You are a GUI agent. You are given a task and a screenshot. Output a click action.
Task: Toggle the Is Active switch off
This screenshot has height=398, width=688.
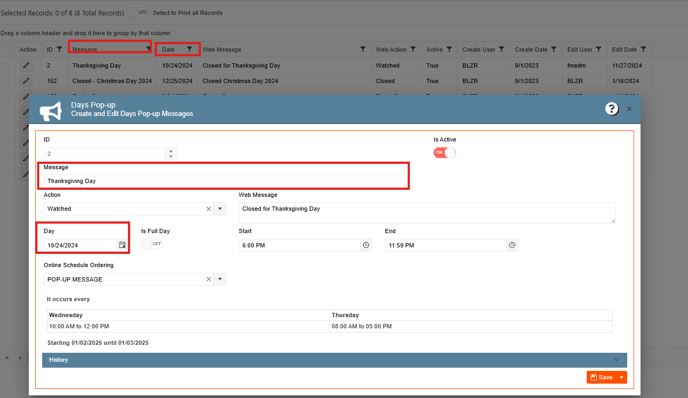(x=444, y=152)
